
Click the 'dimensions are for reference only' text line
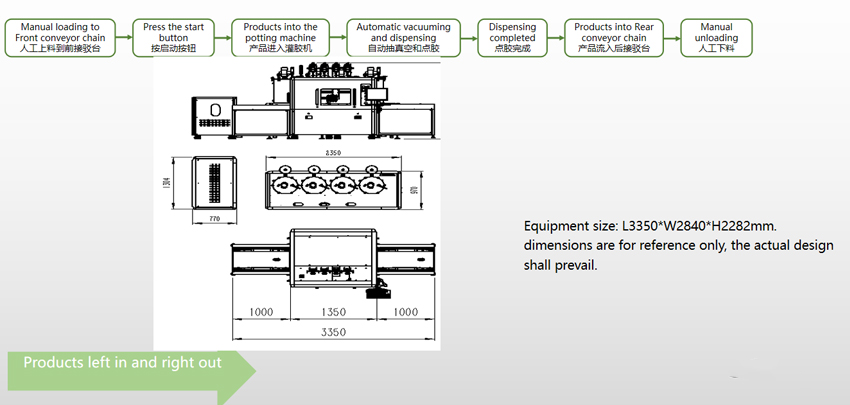pos(678,246)
